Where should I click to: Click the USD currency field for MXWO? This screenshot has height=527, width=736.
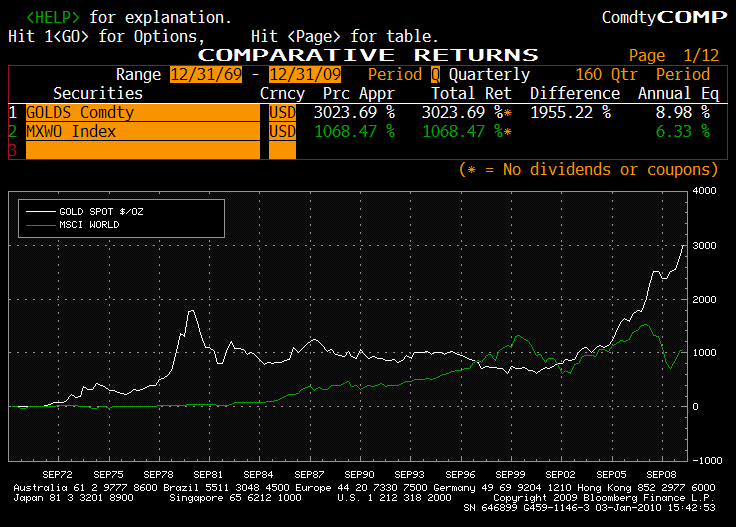point(282,131)
